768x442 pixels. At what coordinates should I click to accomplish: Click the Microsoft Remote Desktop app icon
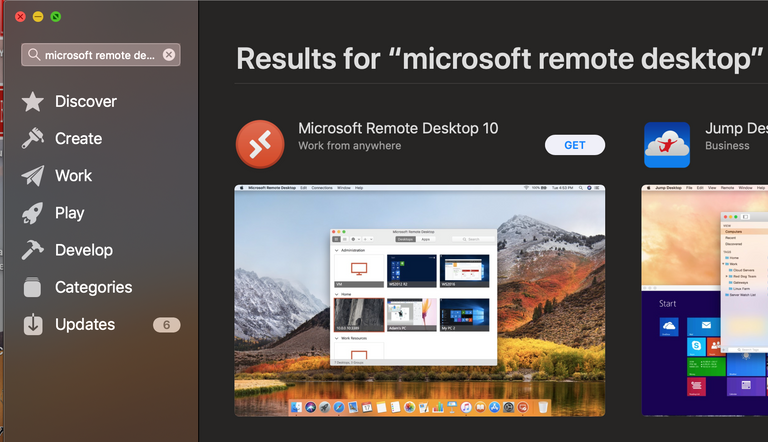click(260, 144)
